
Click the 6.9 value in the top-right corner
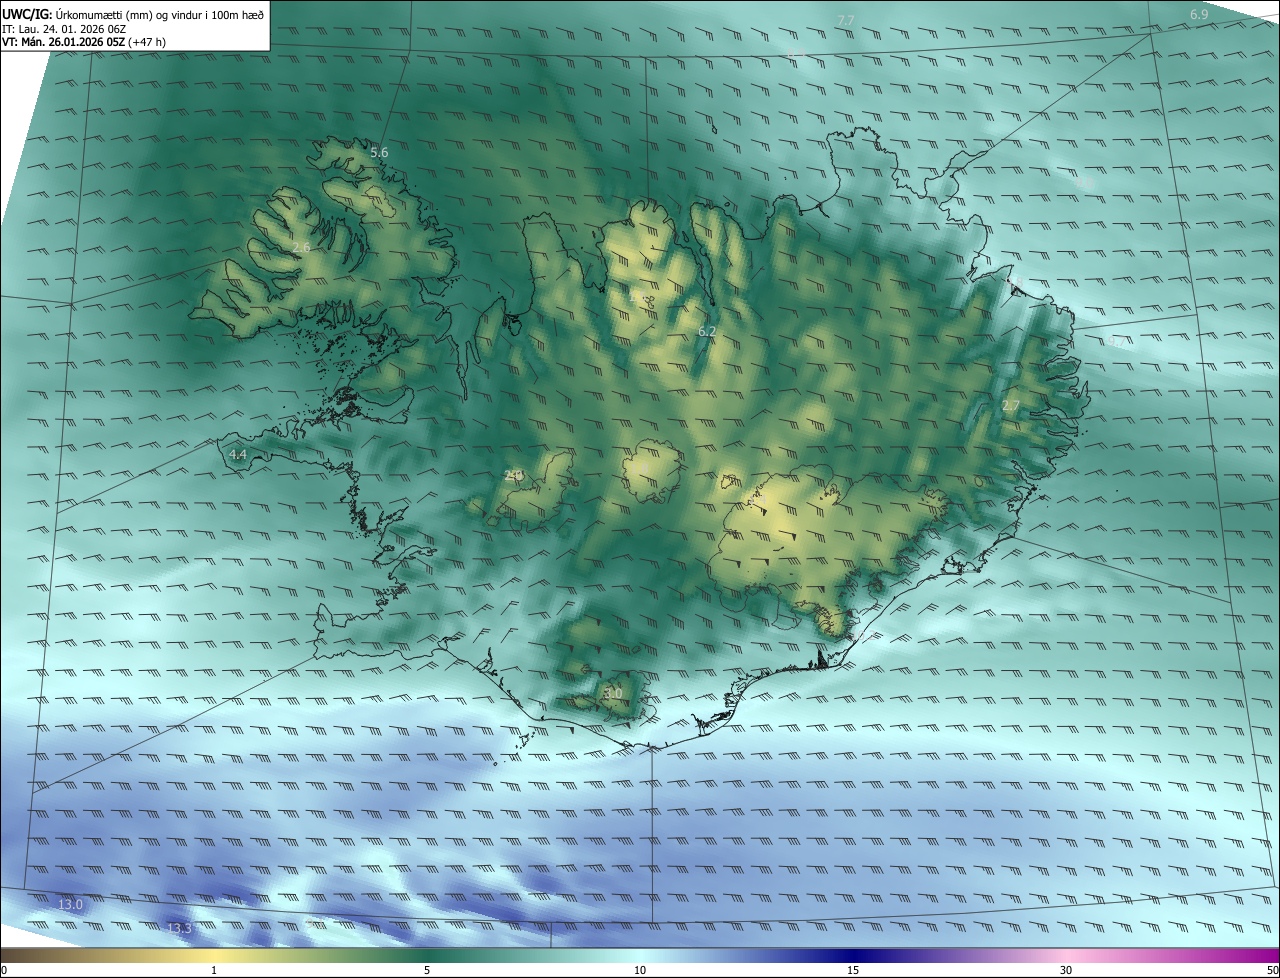pyautogui.click(x=1199, y=14)
